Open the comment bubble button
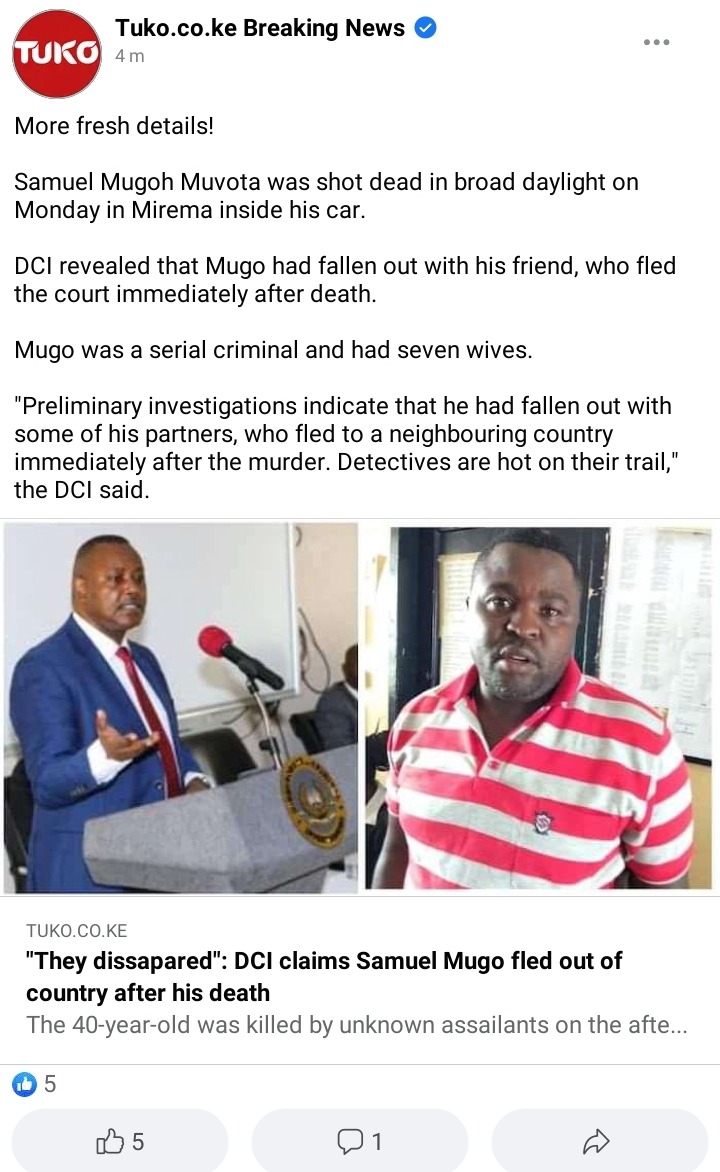The width and height of the screenshot is (720, 1172). point(360,1141)
